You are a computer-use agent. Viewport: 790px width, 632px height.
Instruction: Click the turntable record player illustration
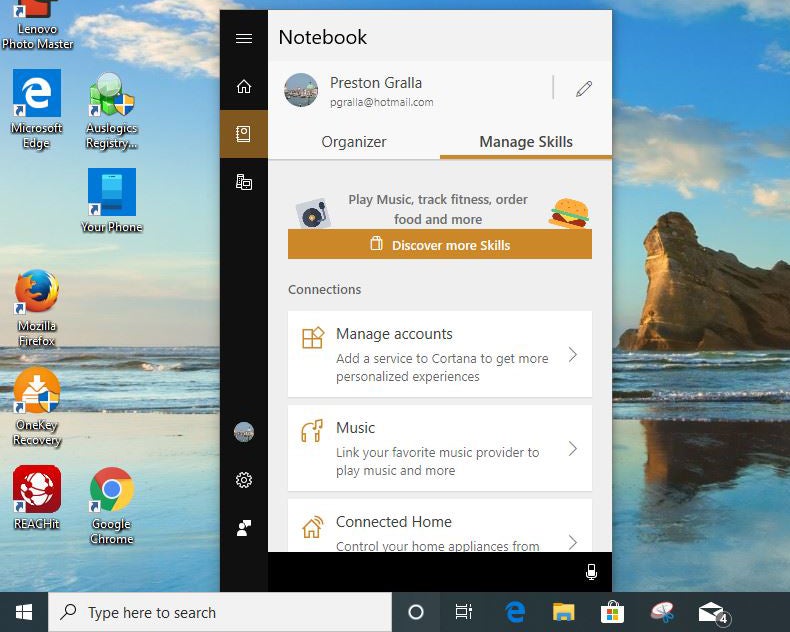[312, 213]
